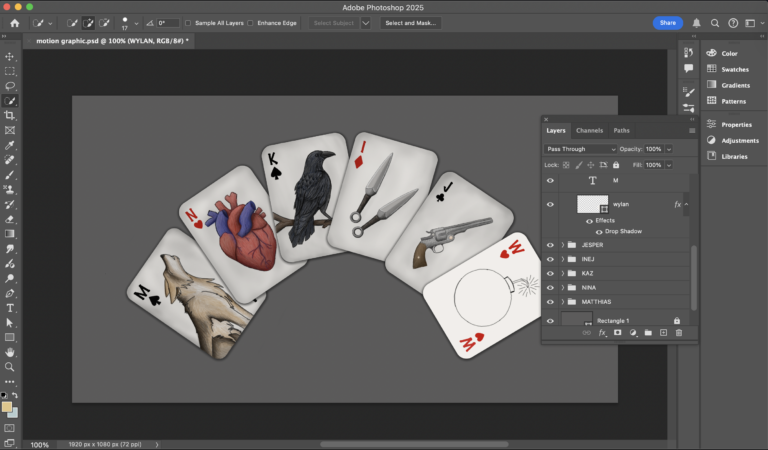Select the Frame tool
Screen dimensions: 768x450
(10, 130)
